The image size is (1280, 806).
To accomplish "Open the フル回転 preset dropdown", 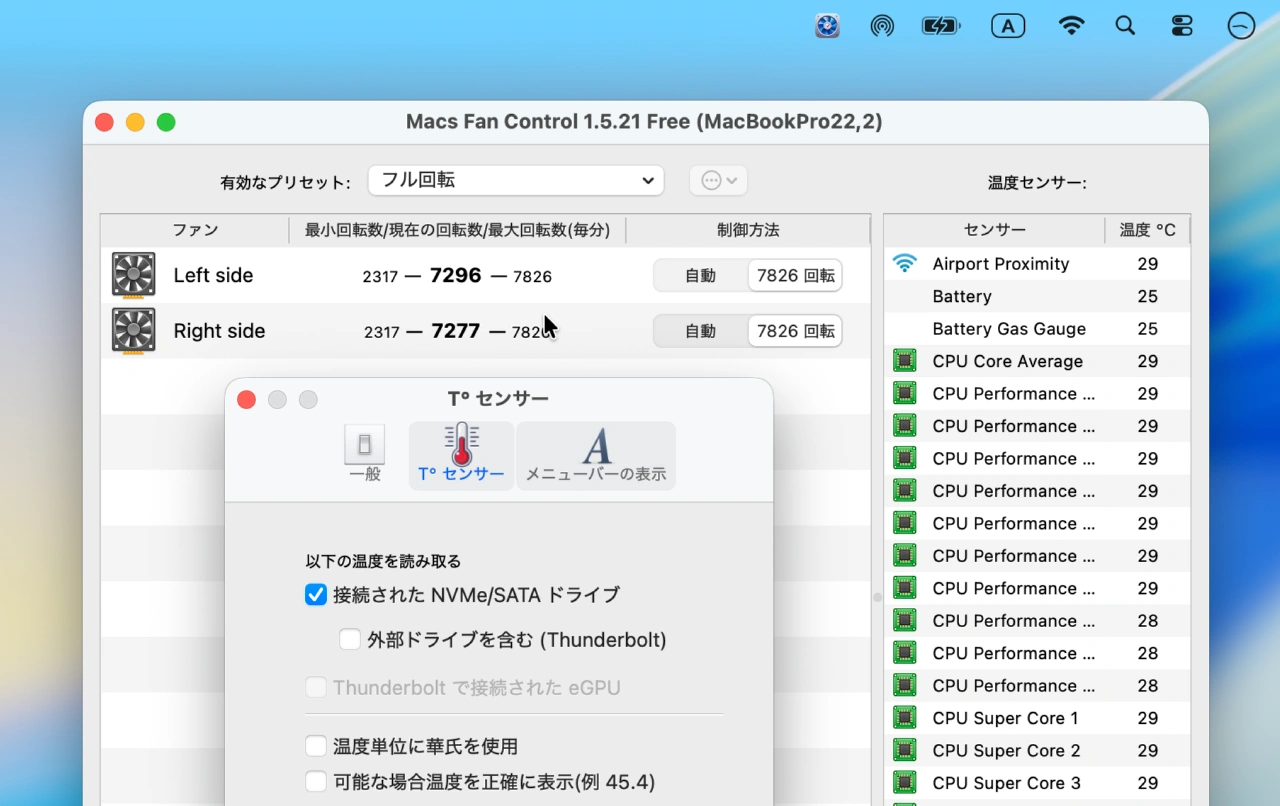I will tap(515, 180).
